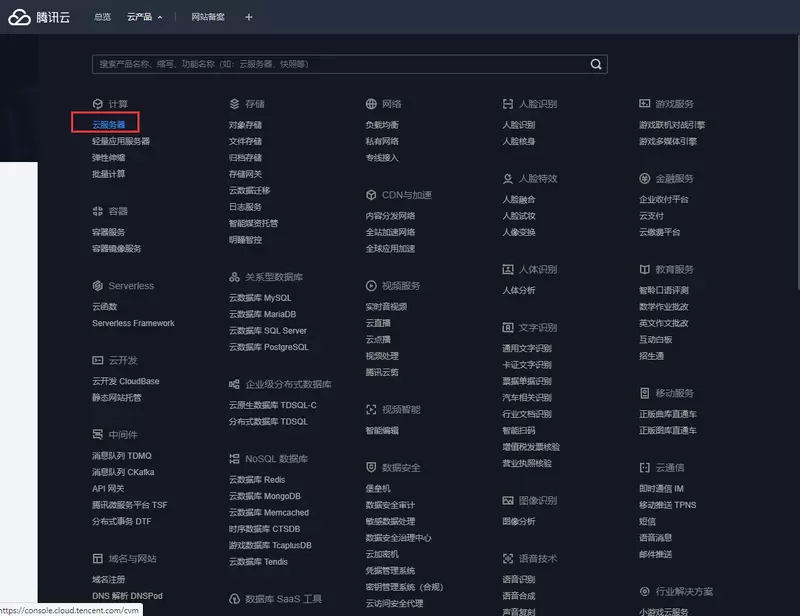This screenshot has width=800, height=616.
Task: Open 云数据库 Redis link
Action: (257, 480)
